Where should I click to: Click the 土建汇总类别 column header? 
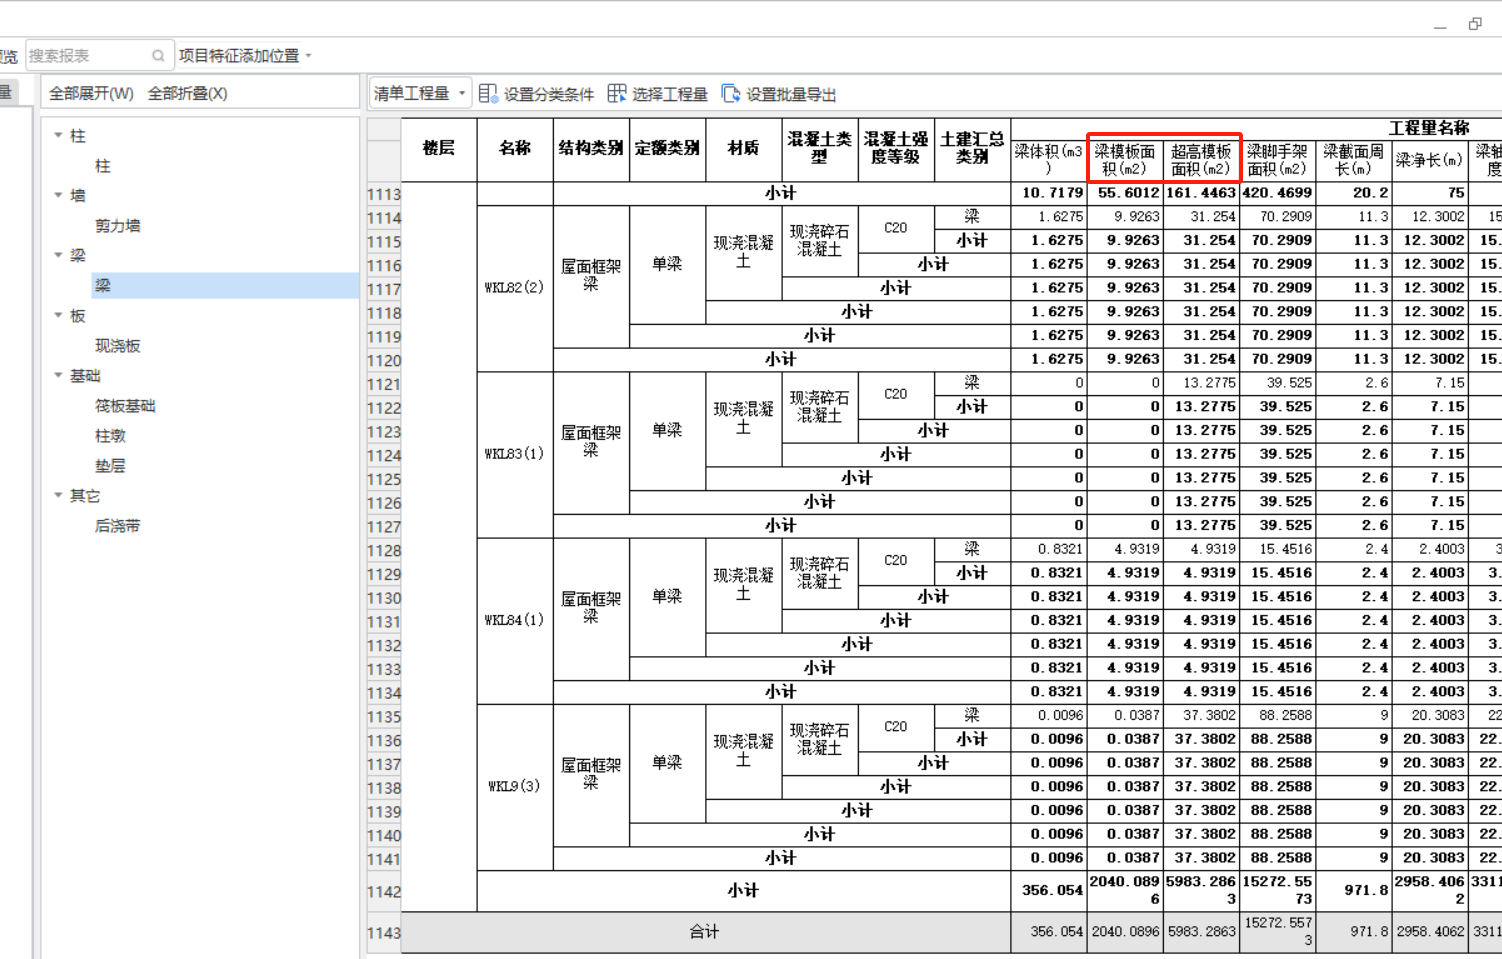click(972, 149)
